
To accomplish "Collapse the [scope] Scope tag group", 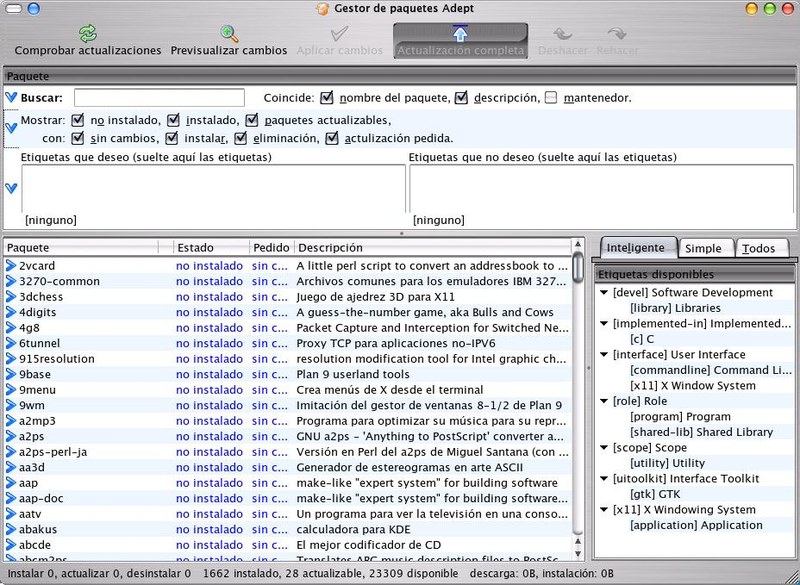I will tap(605, 448).
